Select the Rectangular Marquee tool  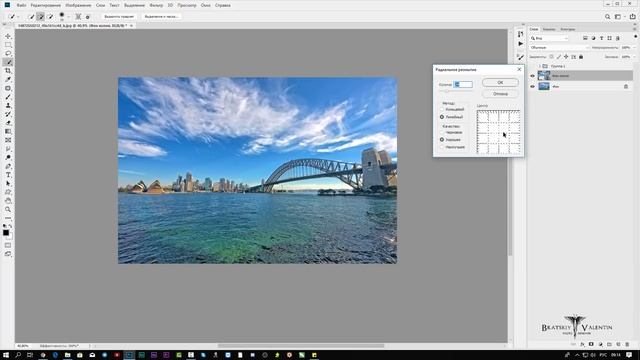pos(8,45)
